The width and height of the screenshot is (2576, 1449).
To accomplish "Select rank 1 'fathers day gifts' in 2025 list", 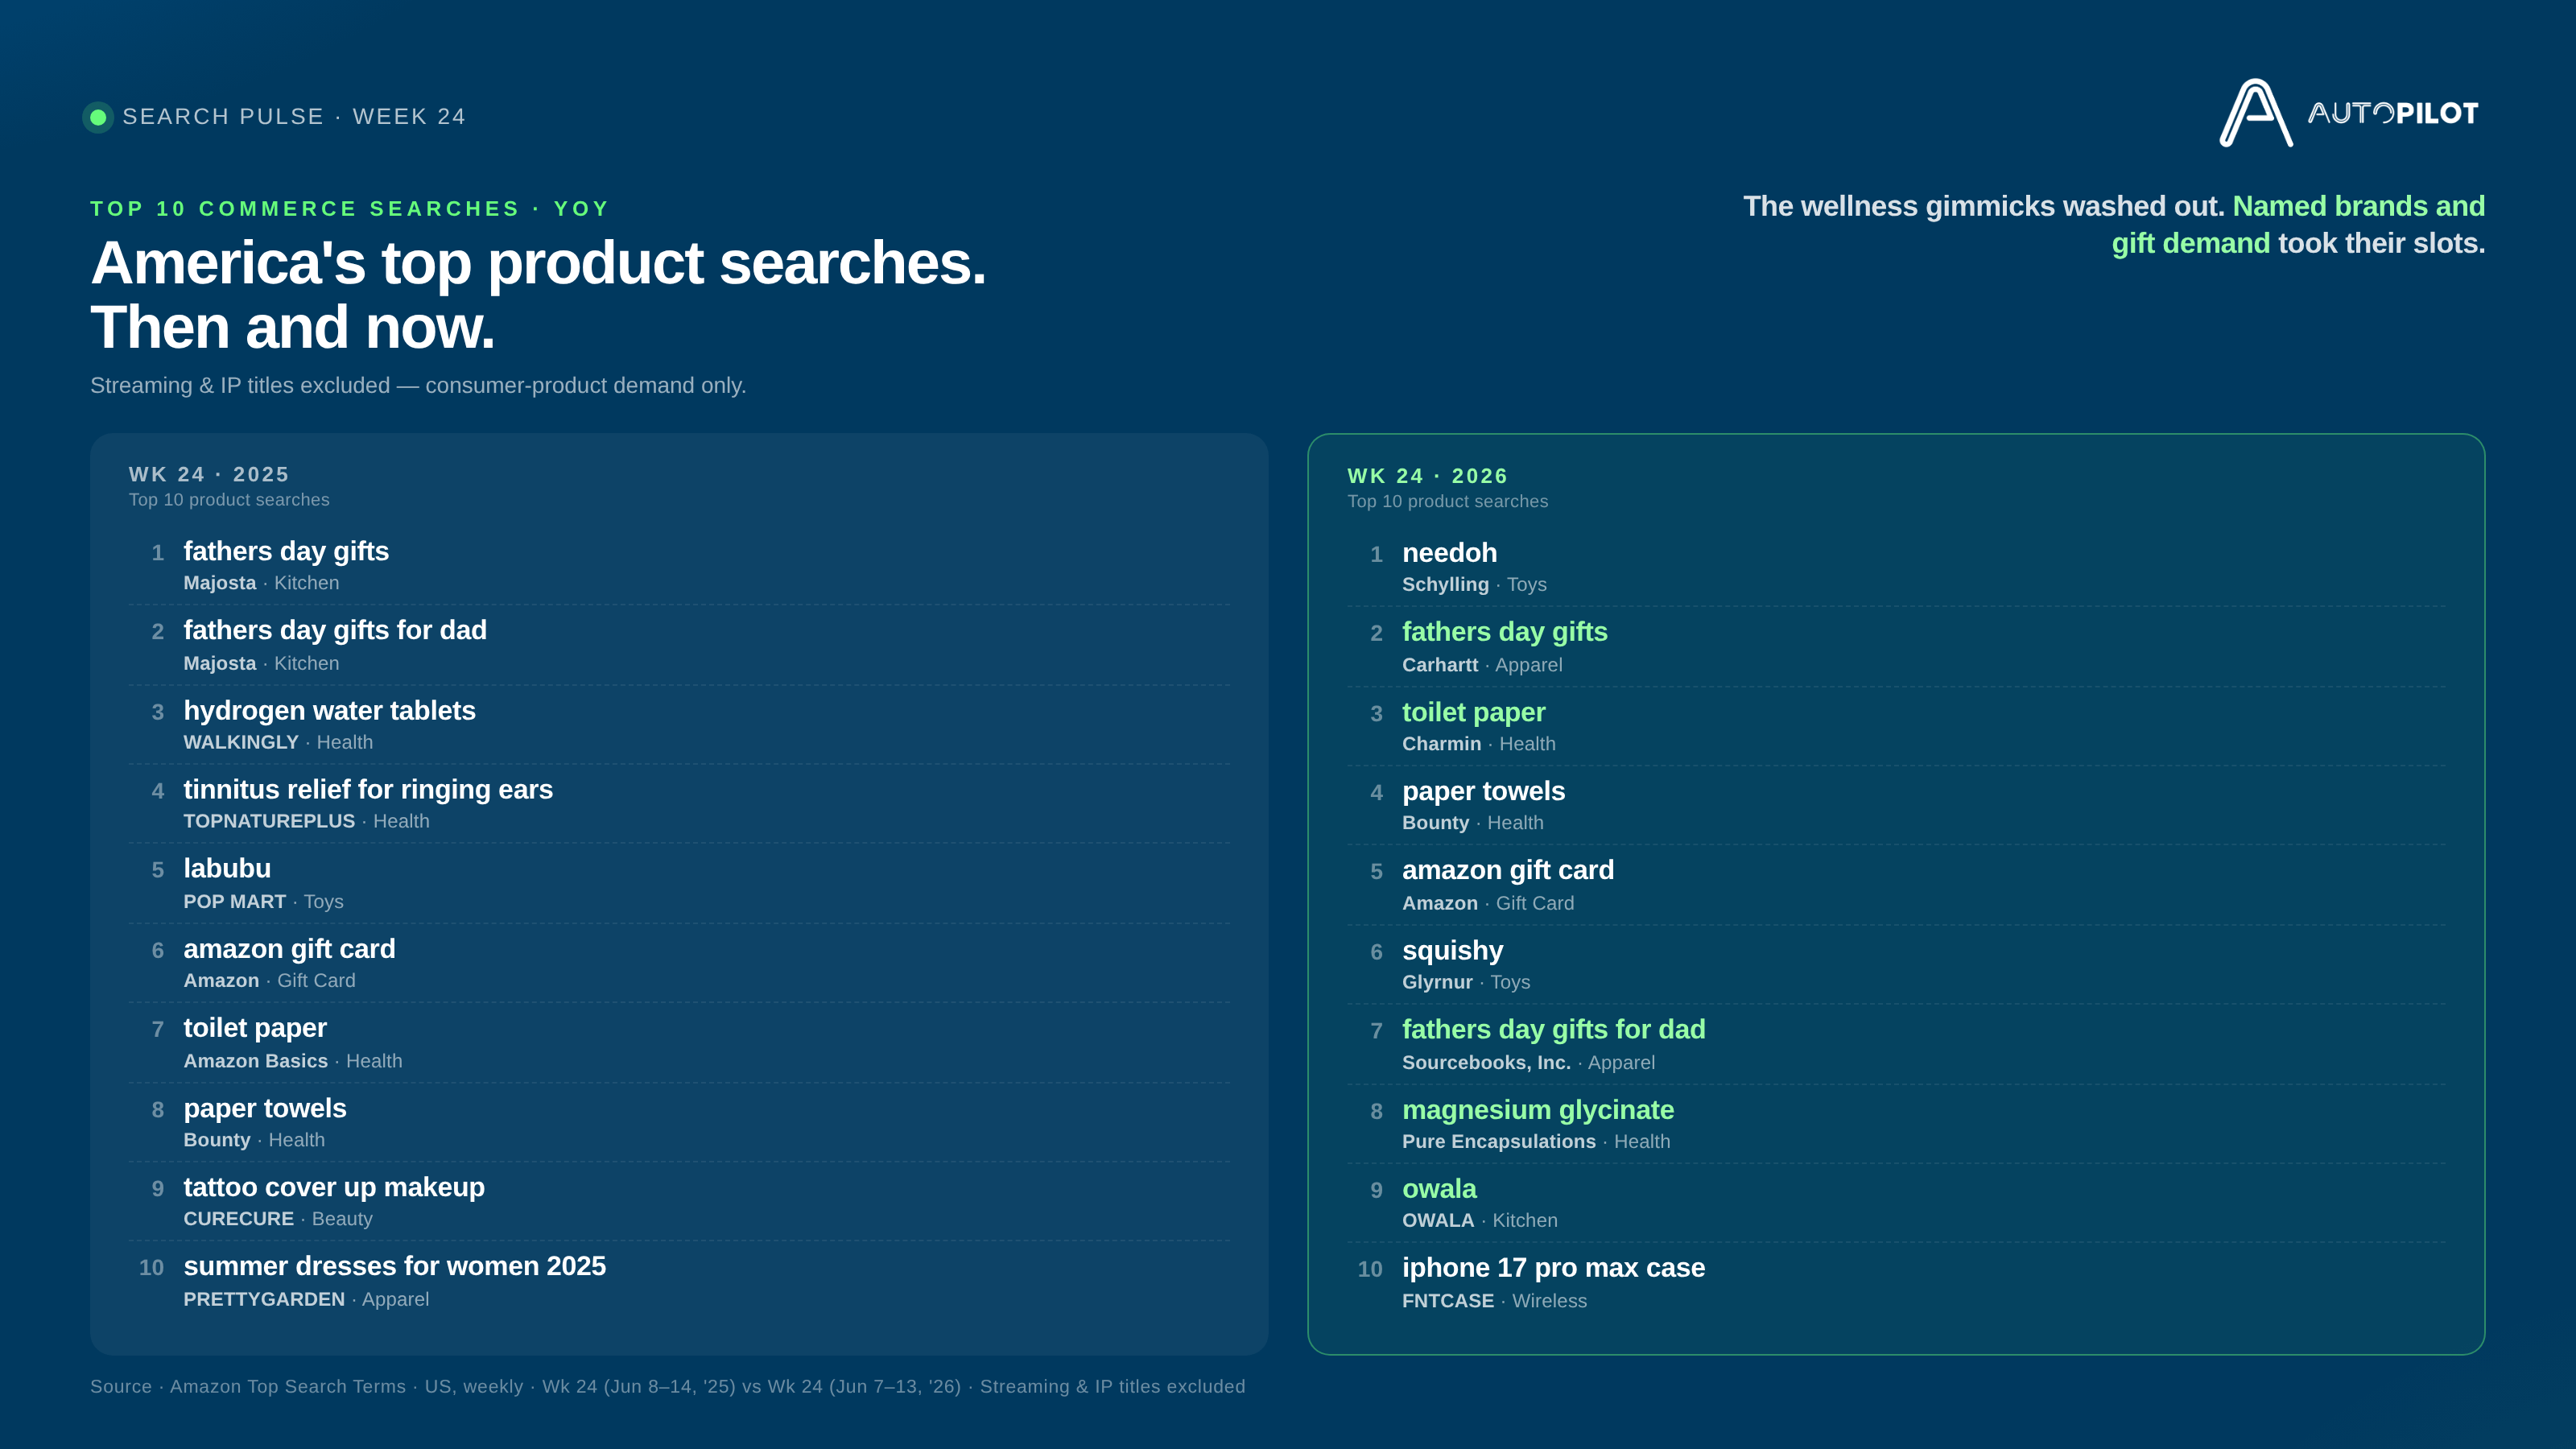I will tap(286, 551).
